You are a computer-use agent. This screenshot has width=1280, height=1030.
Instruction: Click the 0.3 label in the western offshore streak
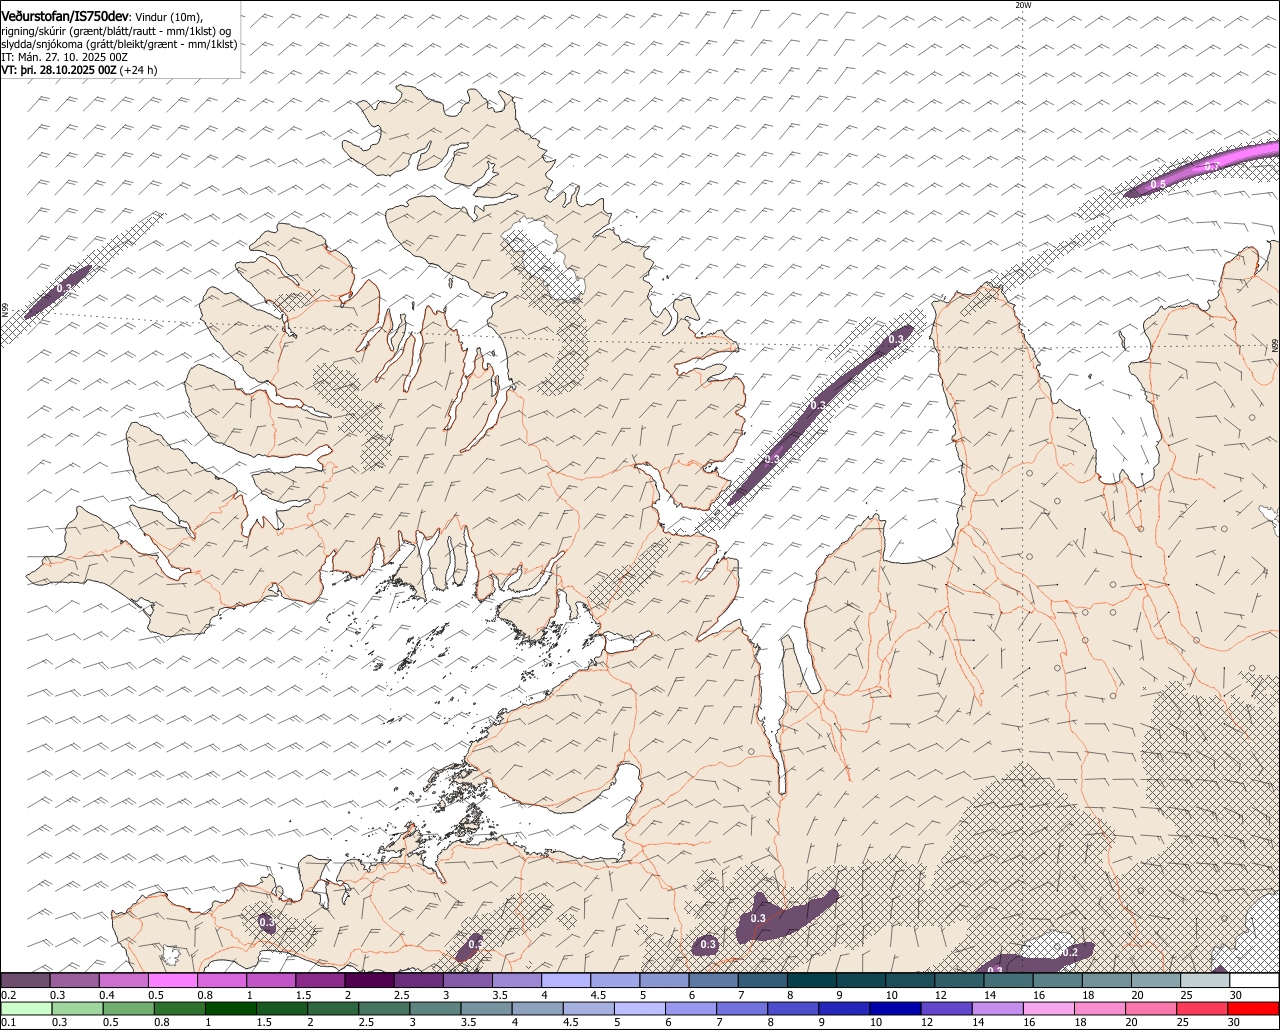pyautogui.click(x=64, y=288)
